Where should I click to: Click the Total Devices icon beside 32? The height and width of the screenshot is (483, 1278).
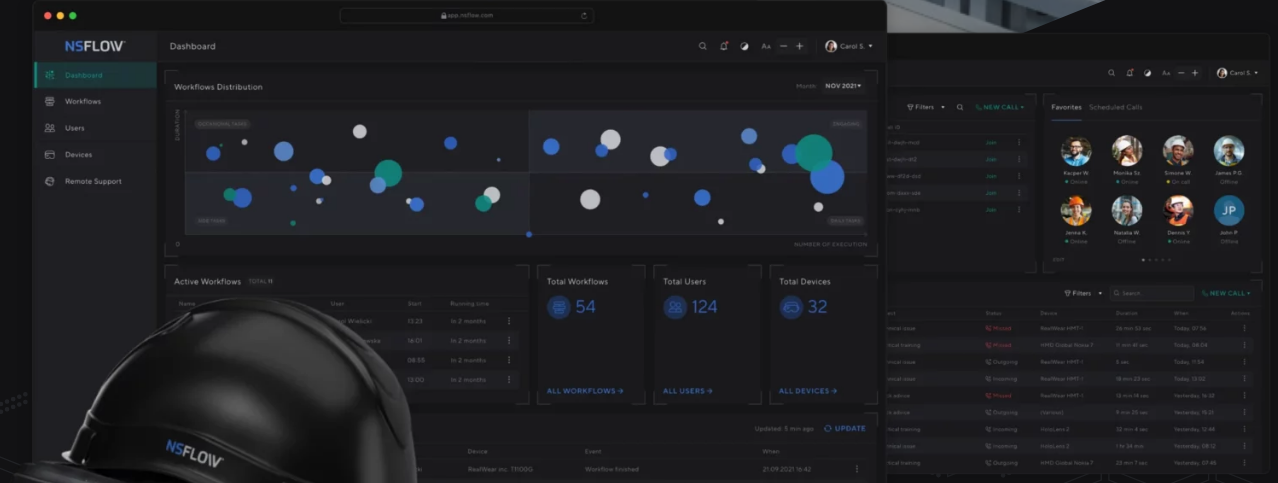791,307
